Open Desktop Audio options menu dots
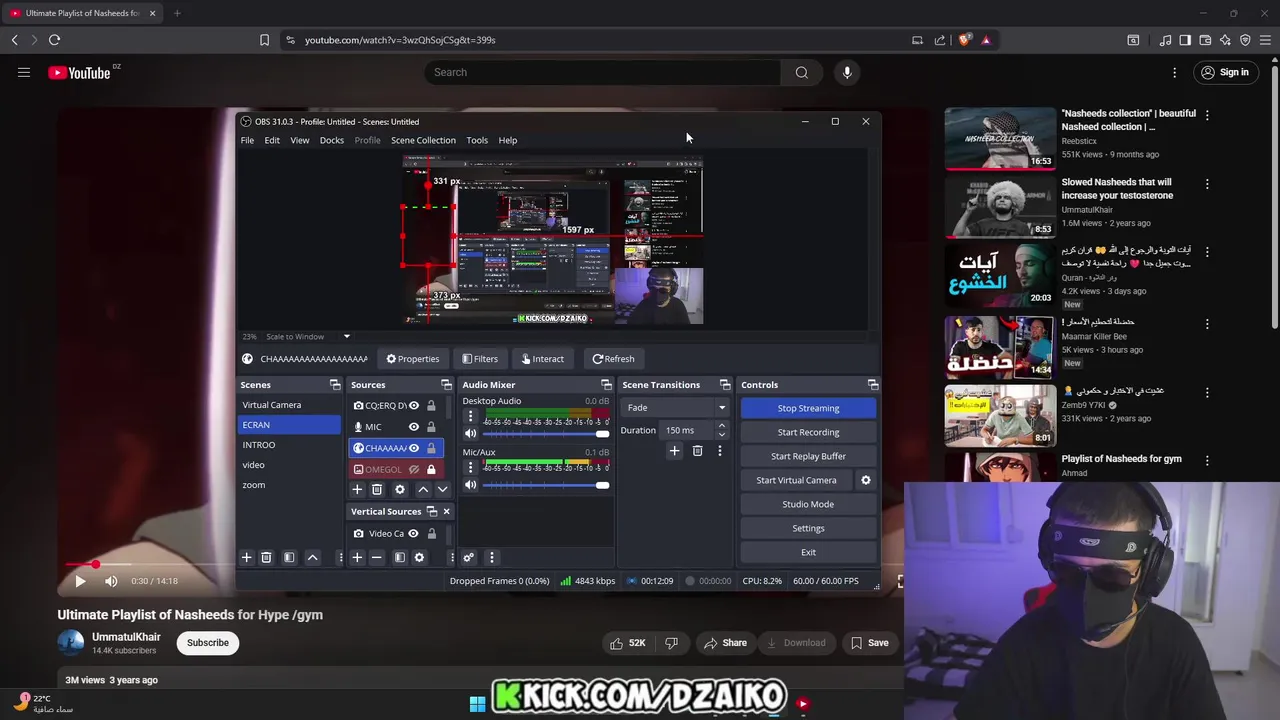1280x720 pixels. coord(470,416)
